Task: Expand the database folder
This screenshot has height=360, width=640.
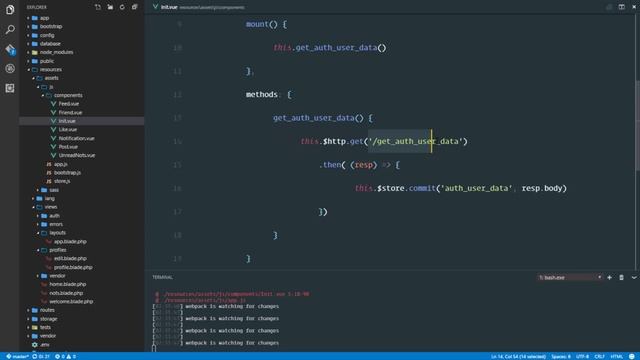Action: pos(50,44)
